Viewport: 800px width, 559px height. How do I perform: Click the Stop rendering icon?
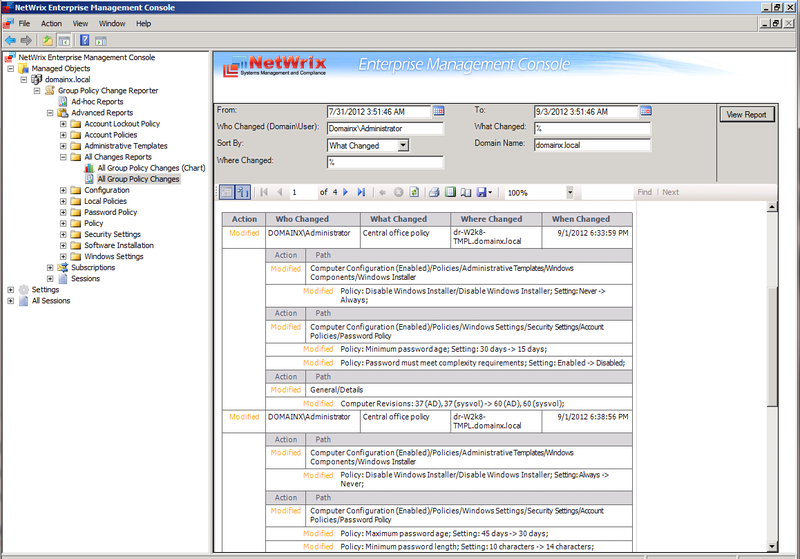(x=398, y=192)
